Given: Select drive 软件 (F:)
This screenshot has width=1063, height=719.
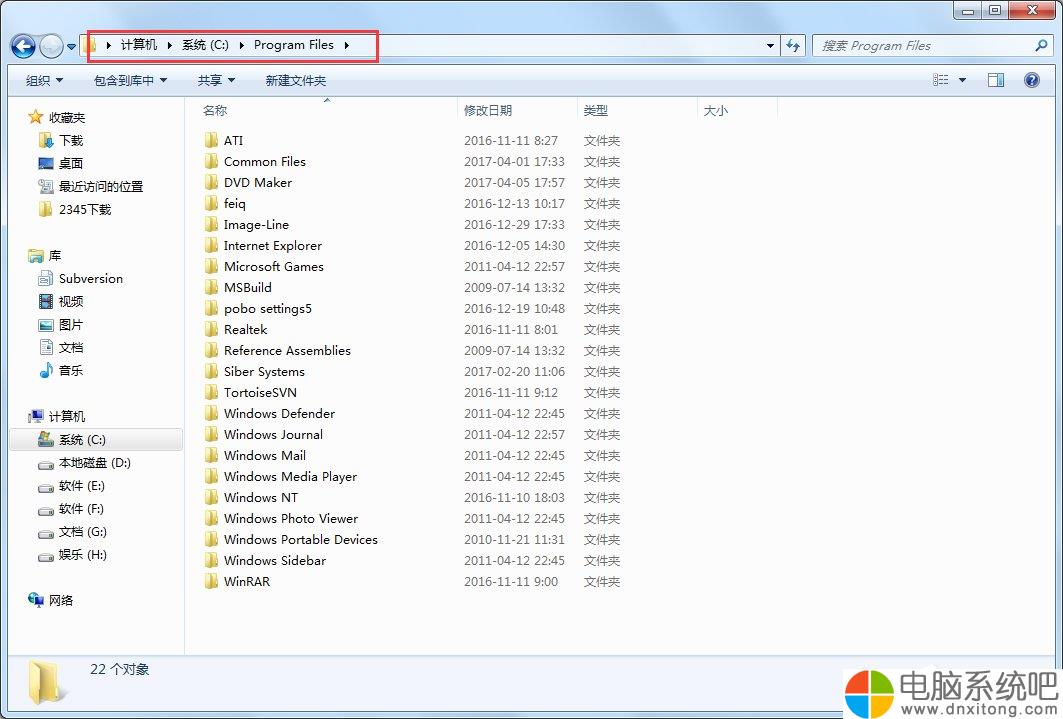Looking at the screenshot, I should (x=81, y=509).
